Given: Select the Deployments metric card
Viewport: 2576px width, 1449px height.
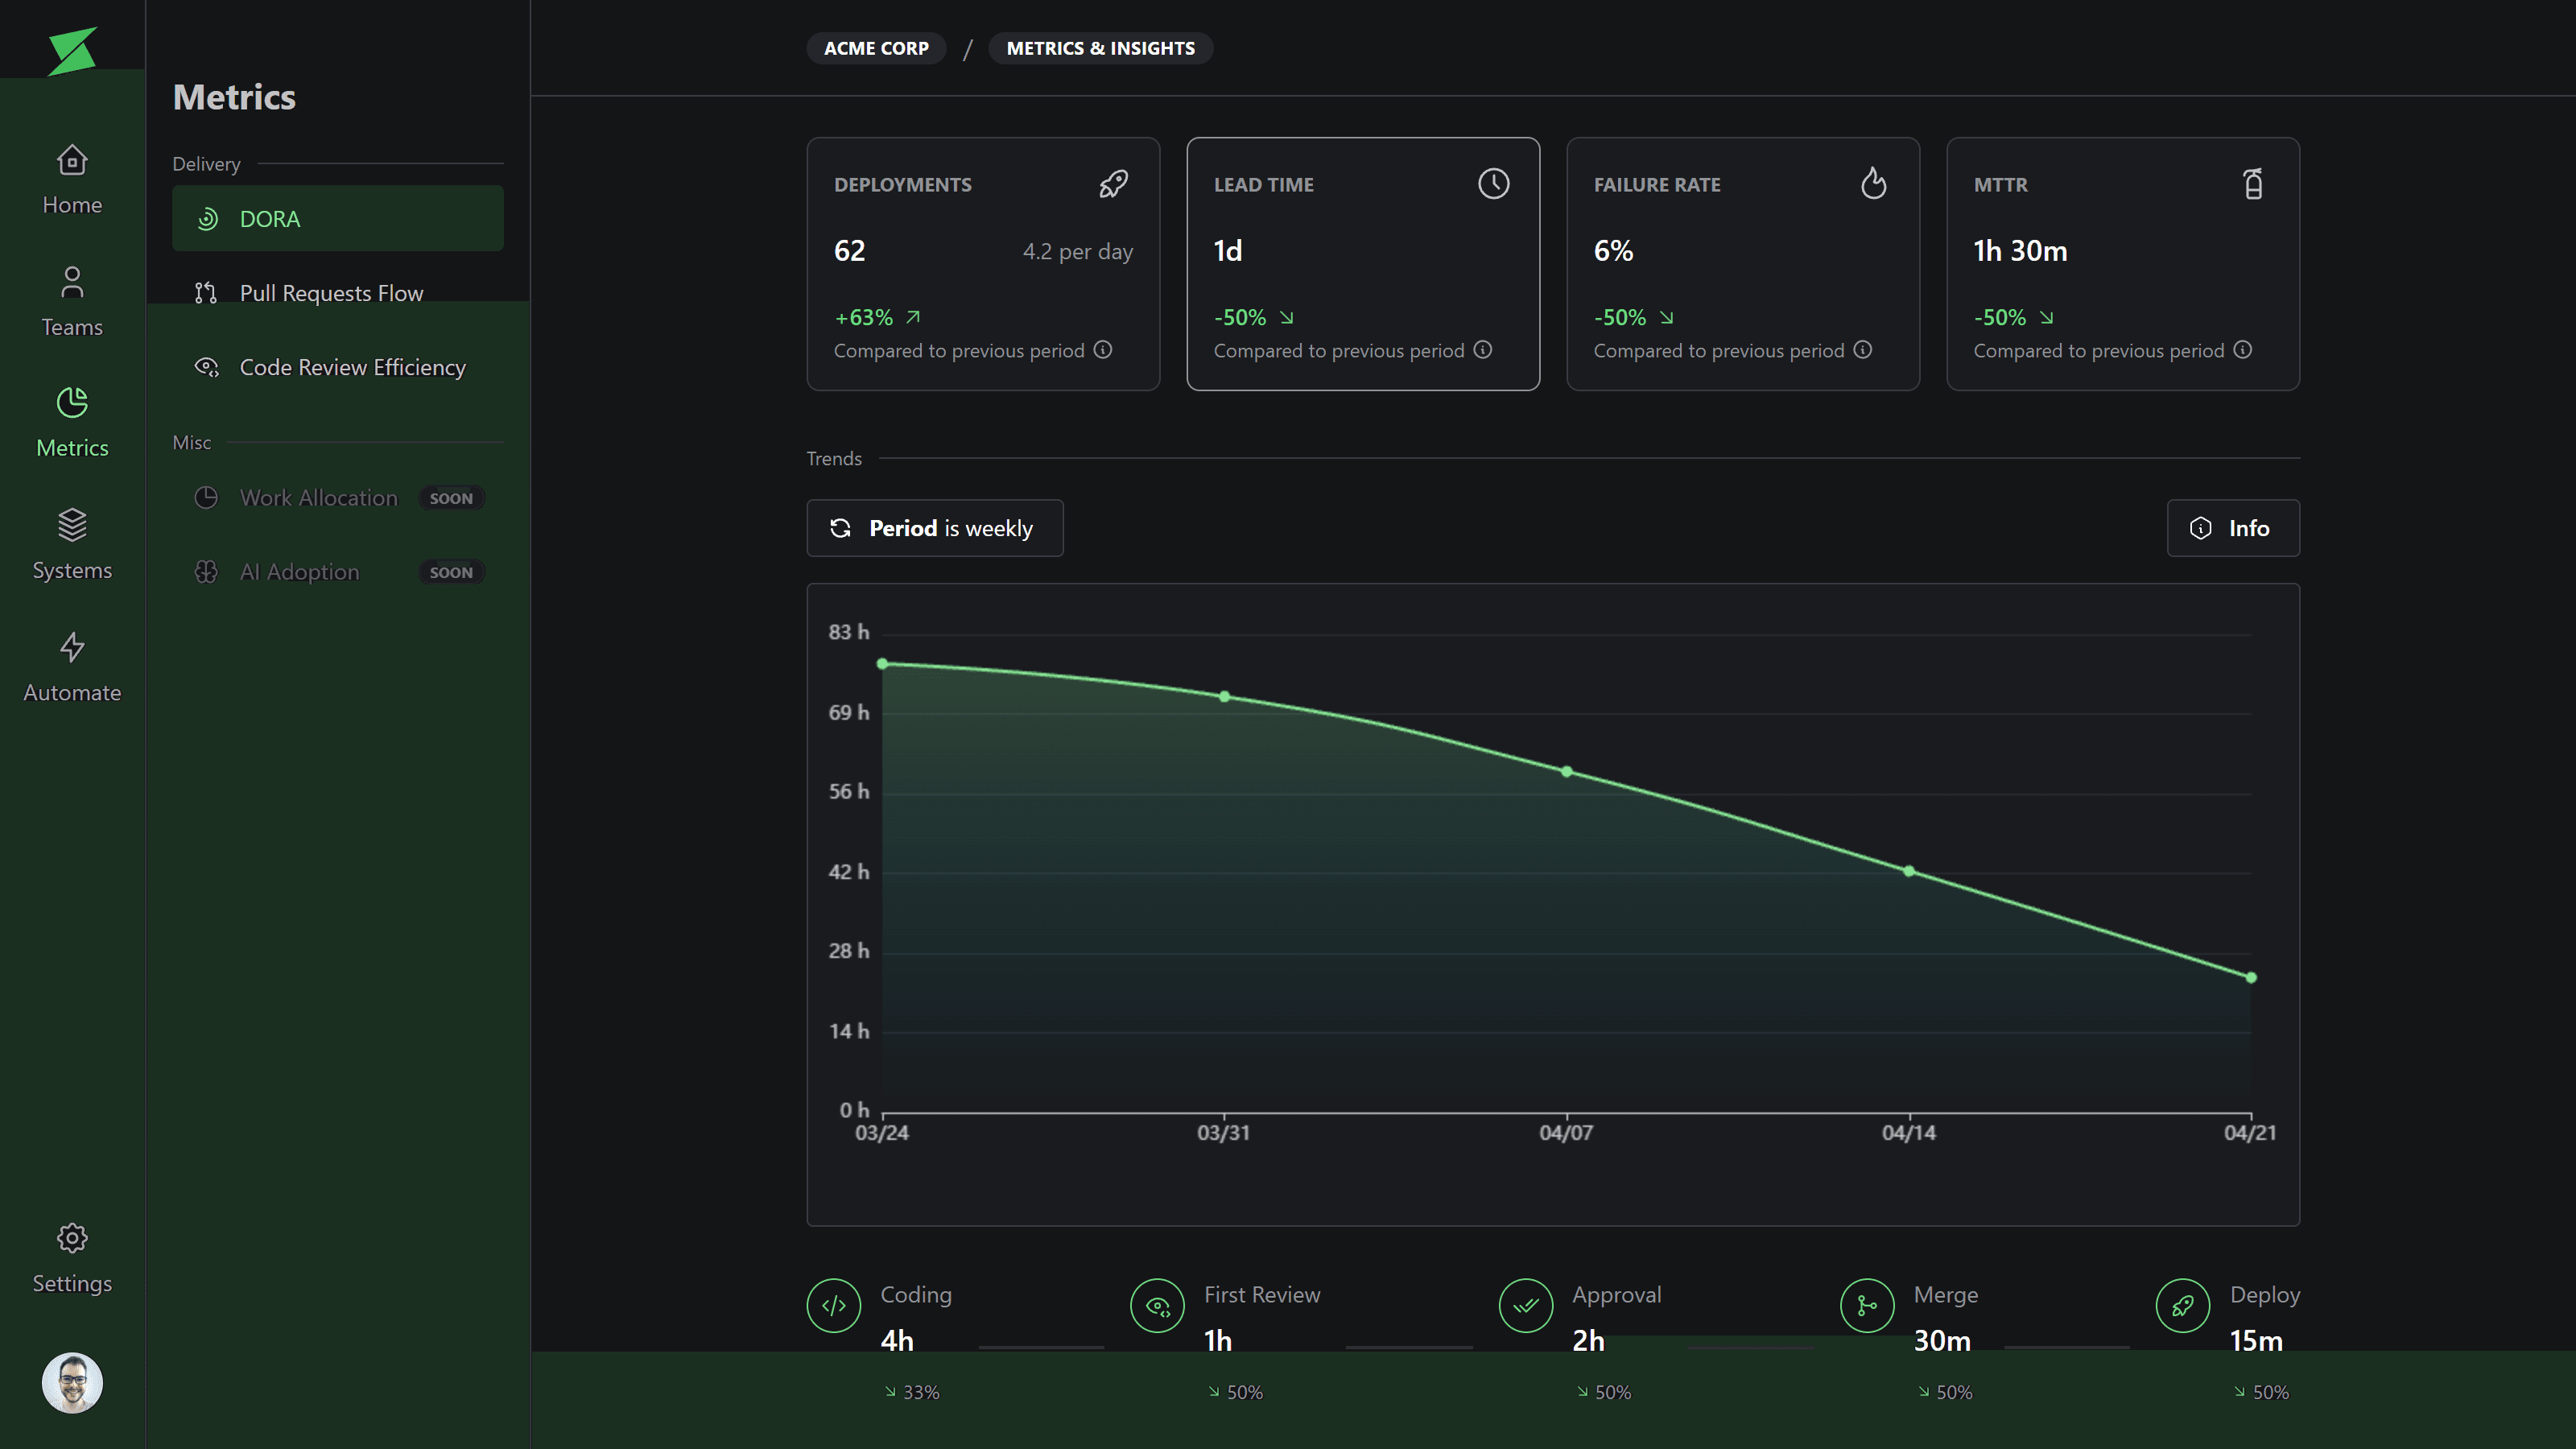Looking at the screenshot, I should [982, 263].
